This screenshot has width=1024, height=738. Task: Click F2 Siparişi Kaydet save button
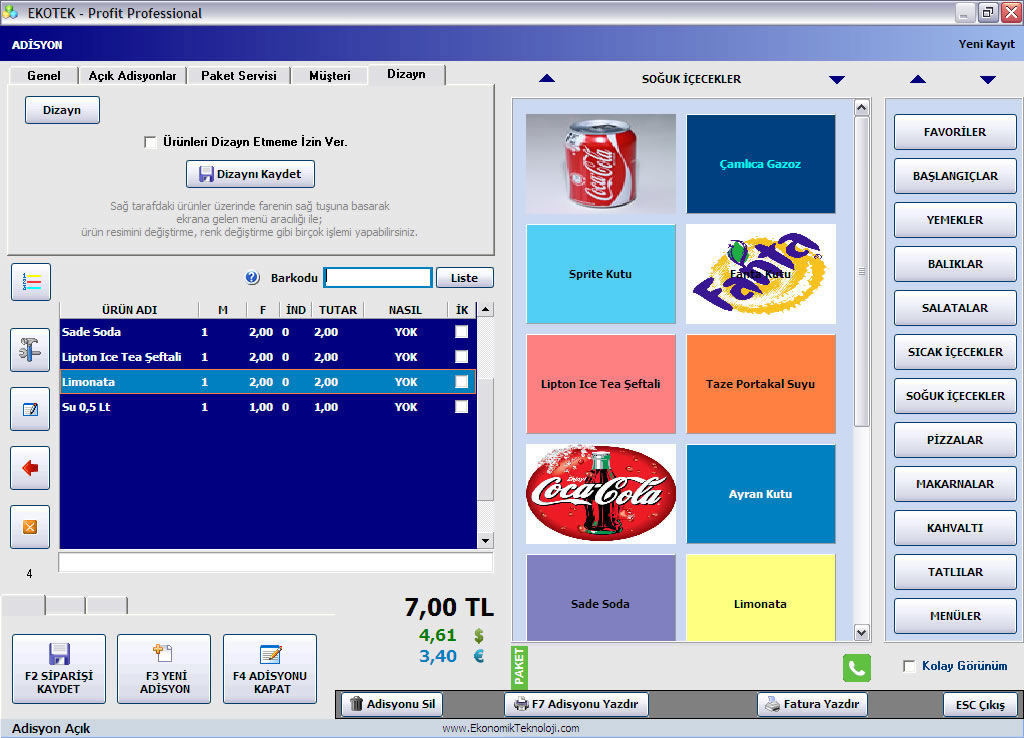pyautogui.click(x=59, y=669)
